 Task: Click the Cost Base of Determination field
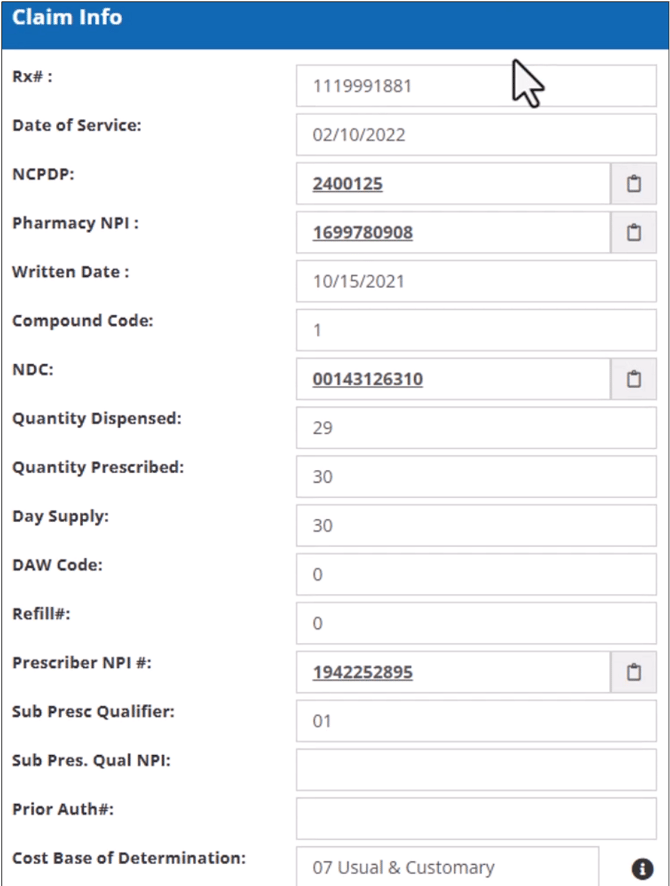click(447, 867)
